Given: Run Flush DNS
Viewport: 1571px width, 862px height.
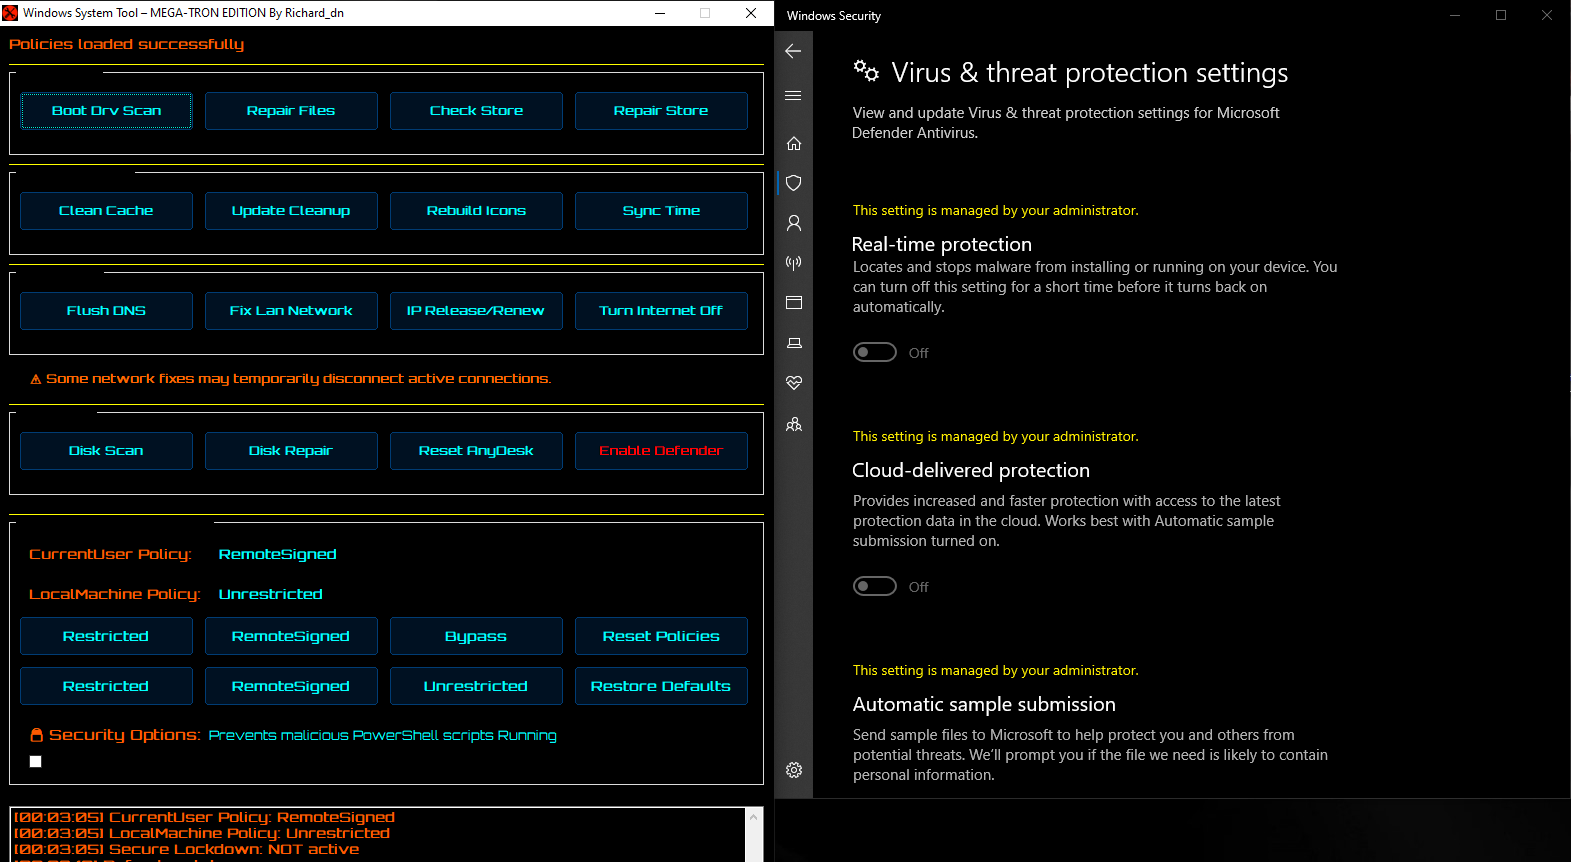Looking at the screenshot, I should coord(106,311).
